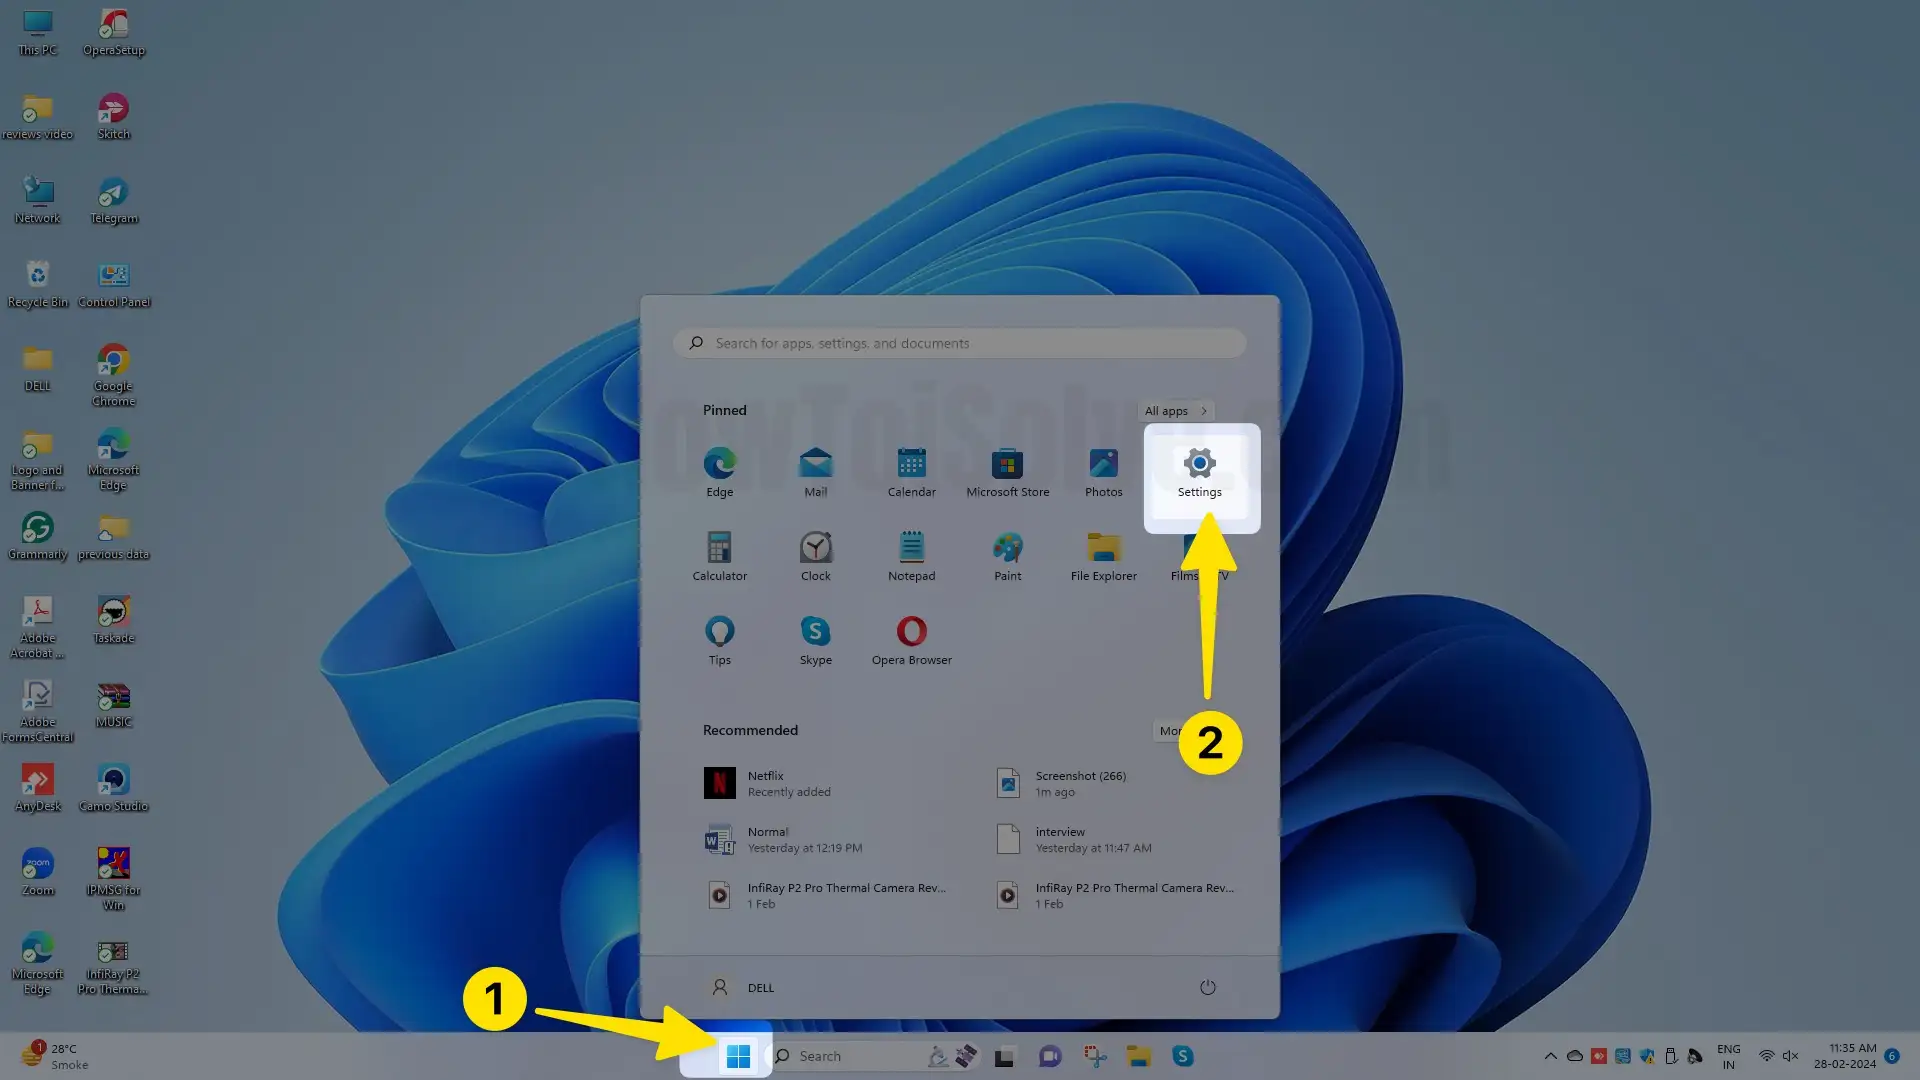Open the Photos app
This screenshot has width=1920, height=1080.
click(x=1104, y=473)
